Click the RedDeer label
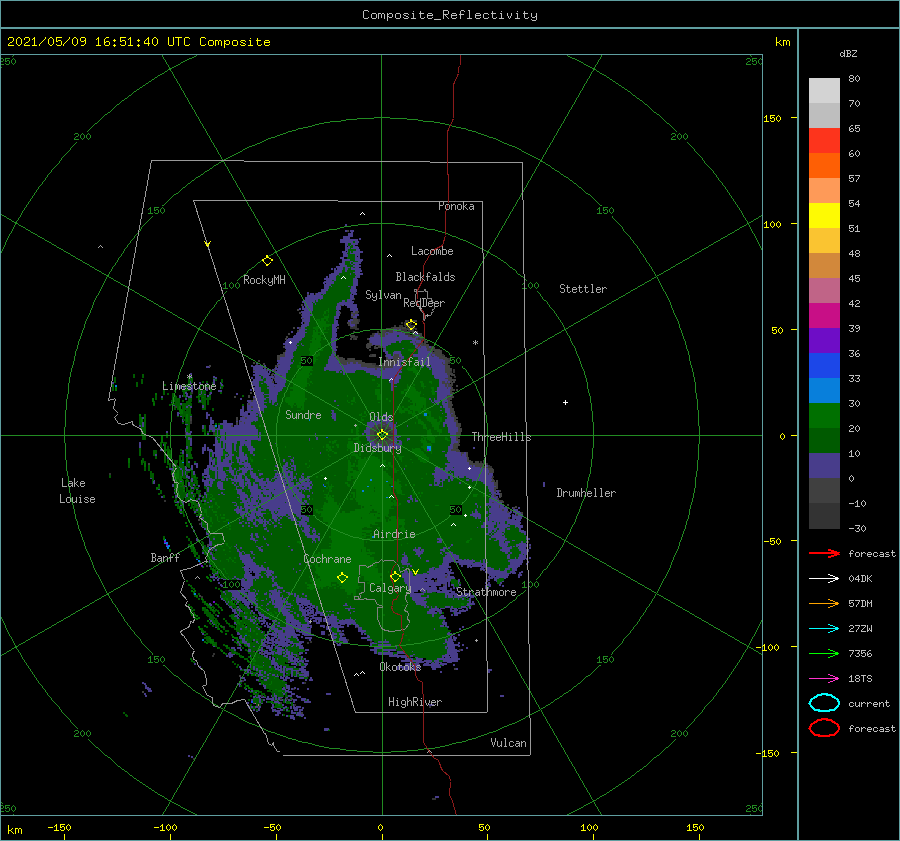Image resolution: width=900 pixels, height=841 pixels. click(424, 303)
